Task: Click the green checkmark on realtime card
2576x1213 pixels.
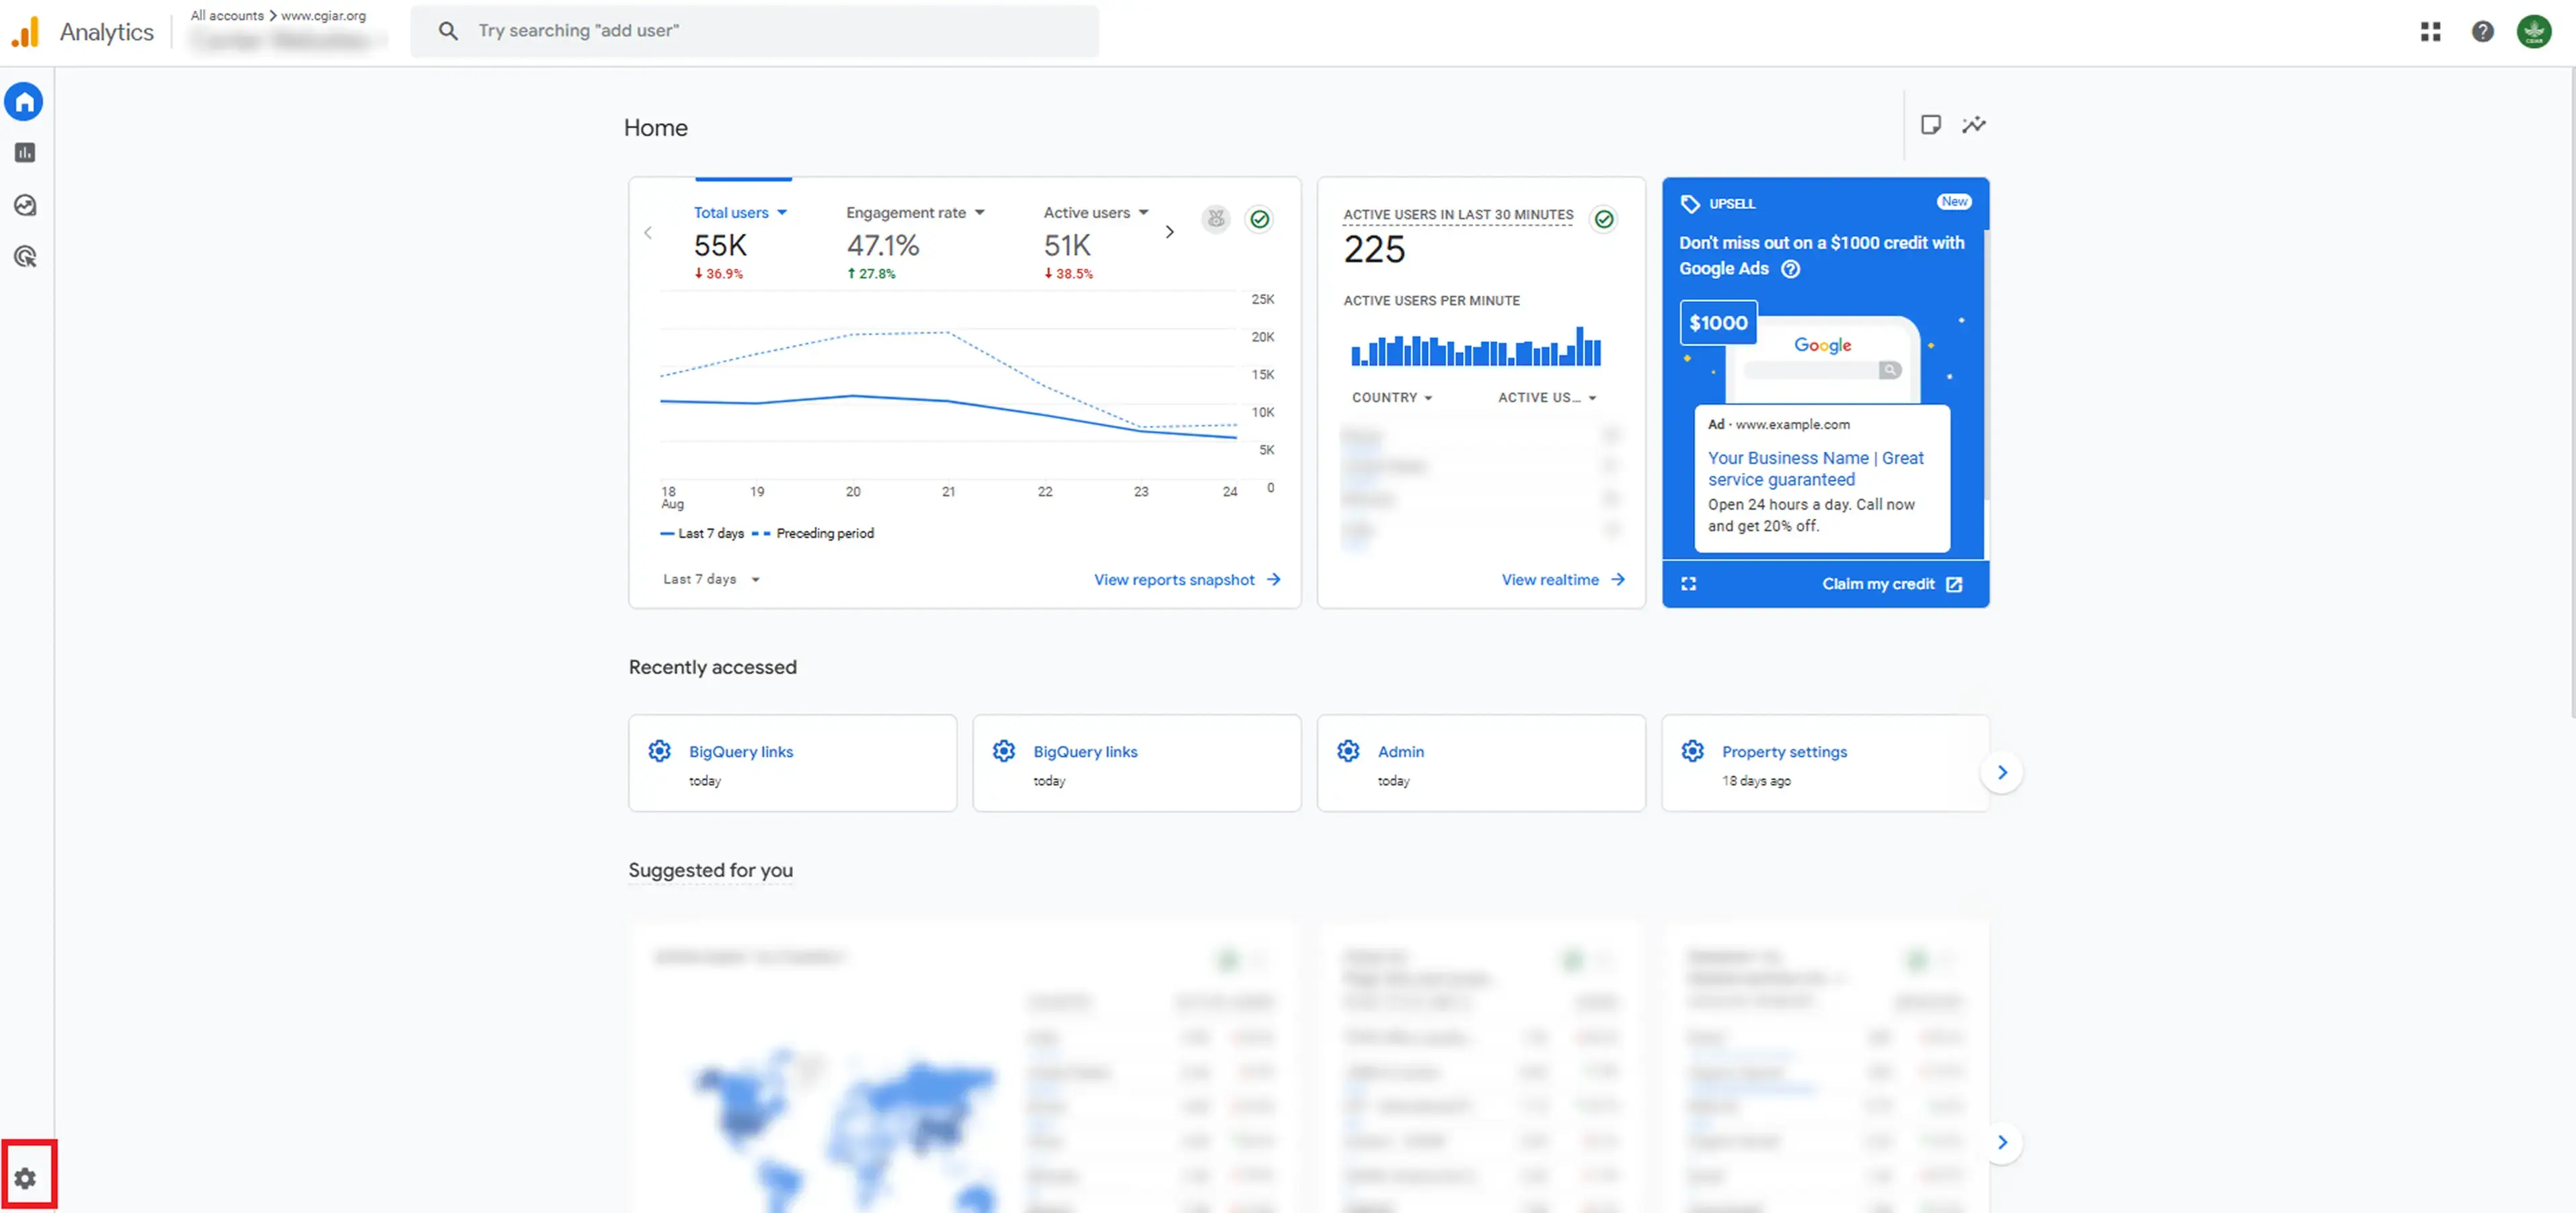Action: [1603, 219]
